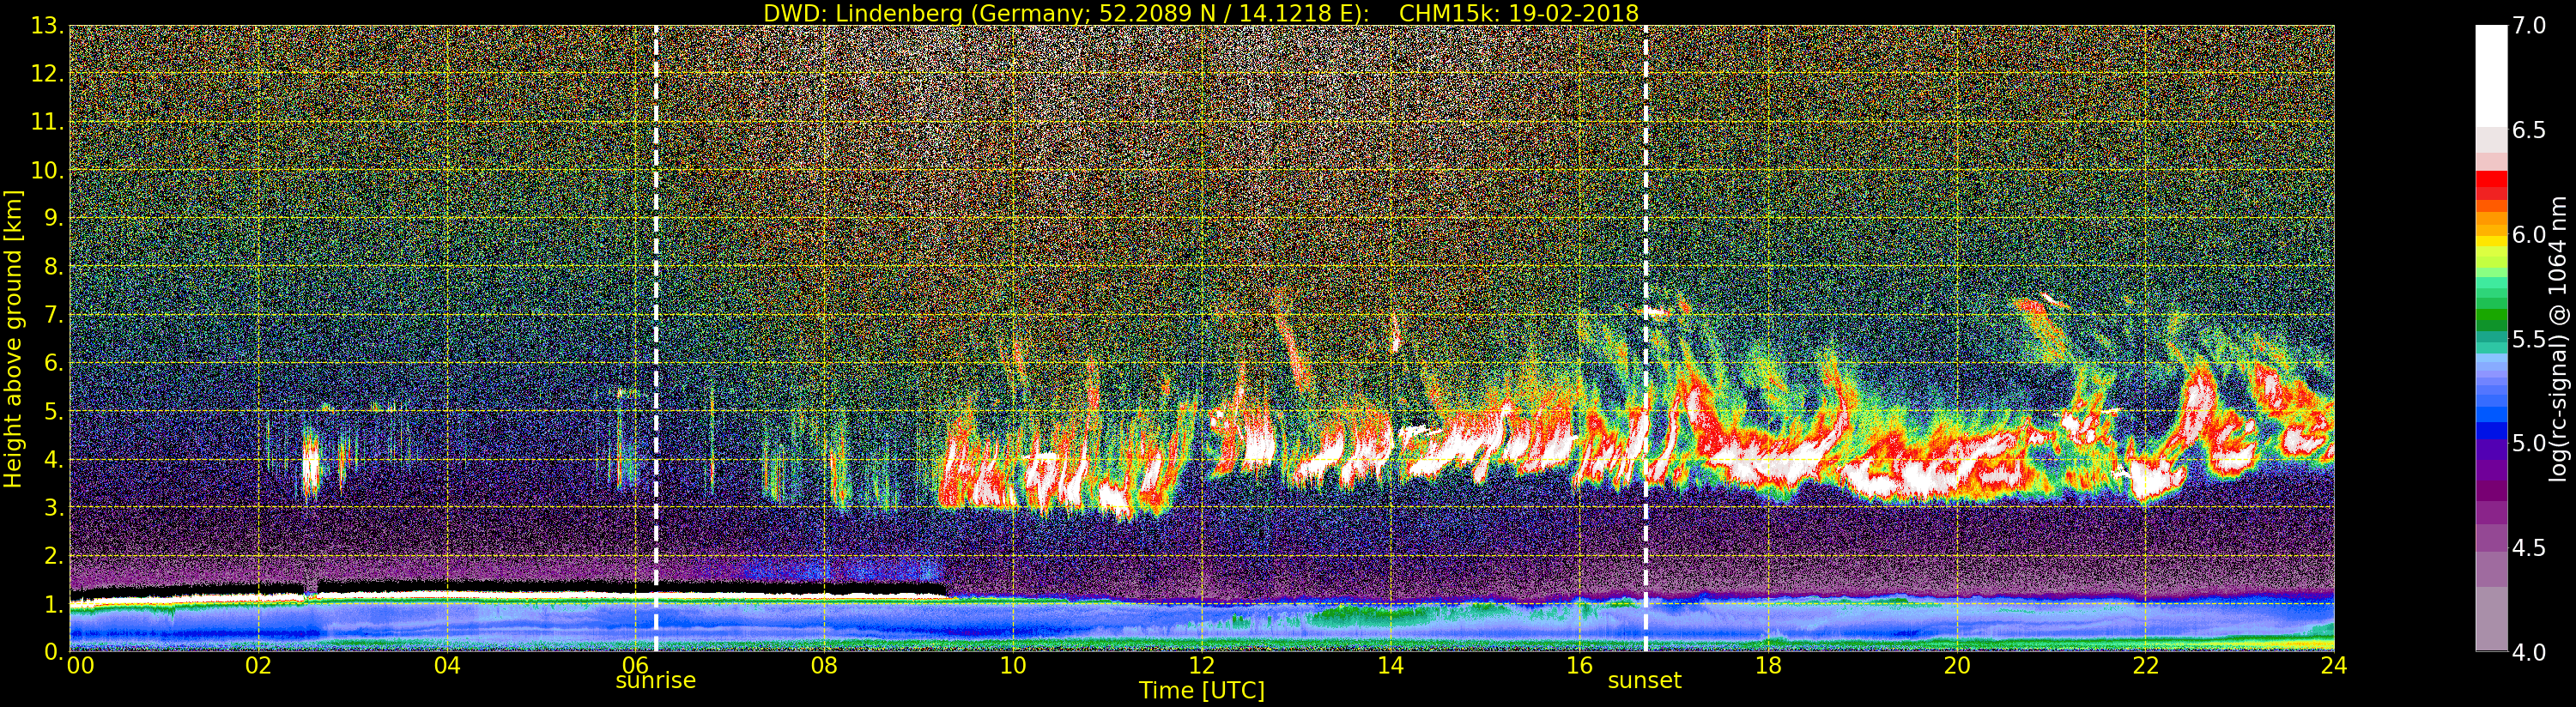Click the 10. tick on the height axis
2576x707 pixels.
(x=46, y=170)
